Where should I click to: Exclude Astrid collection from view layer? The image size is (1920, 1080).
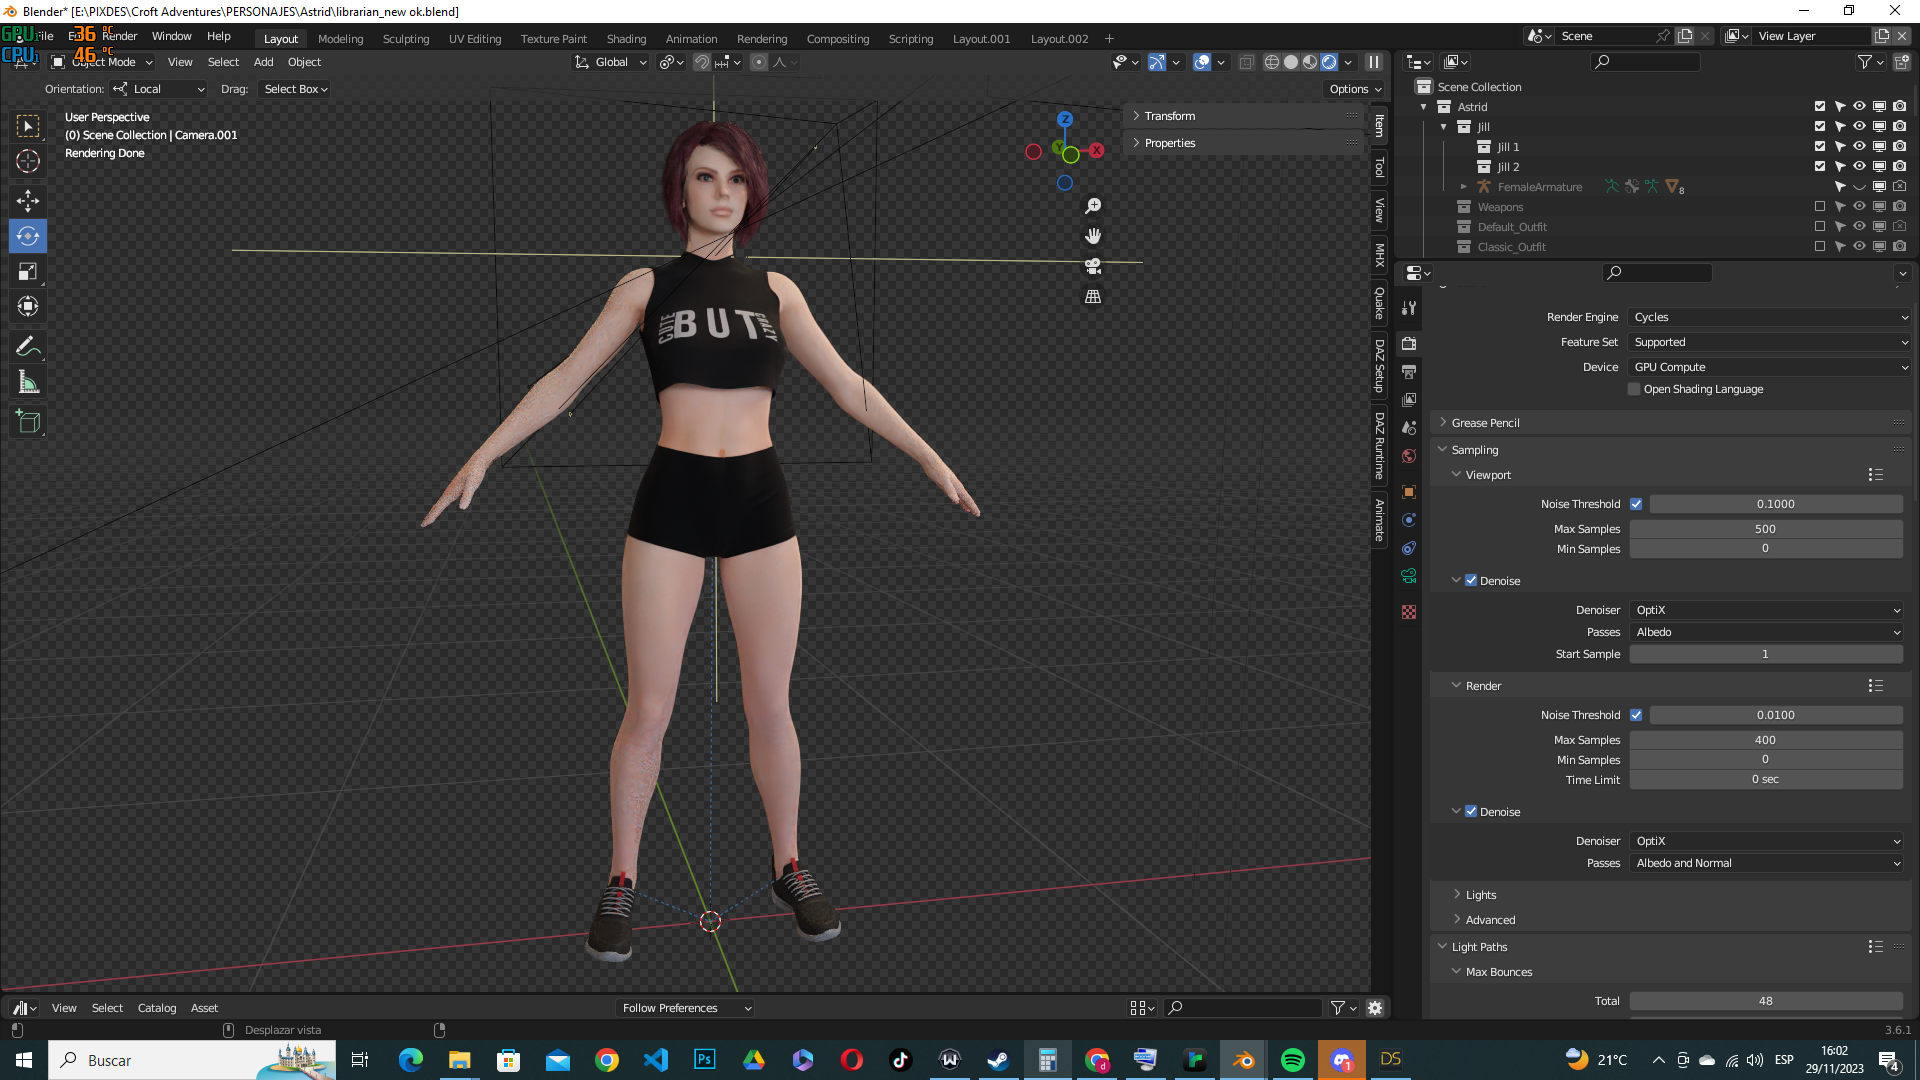tap(1820, 107)
